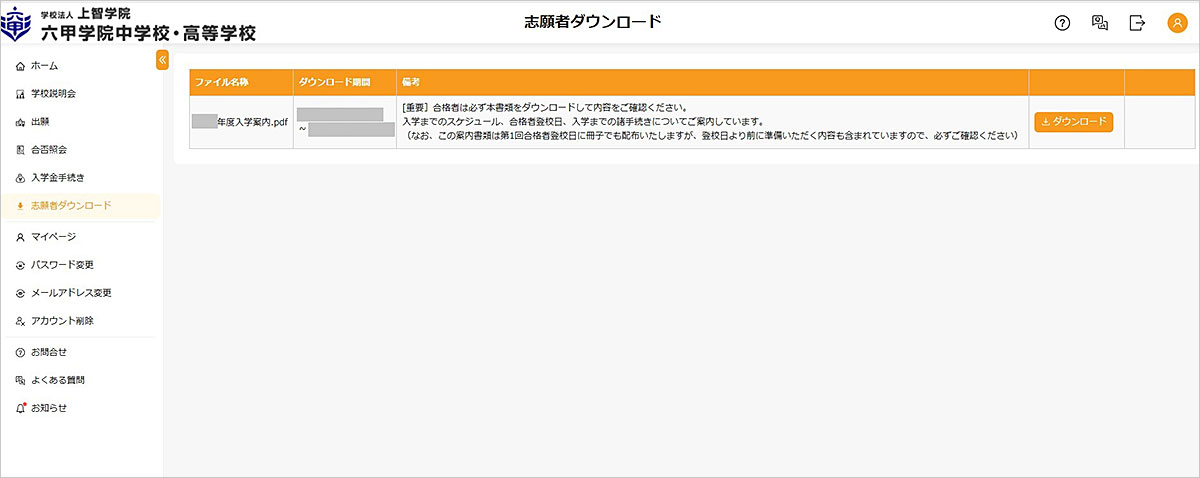Select 志願者ダウンロード sidebar item
This screenshot has height=478, width=1200.
click(x=70, y=206)
